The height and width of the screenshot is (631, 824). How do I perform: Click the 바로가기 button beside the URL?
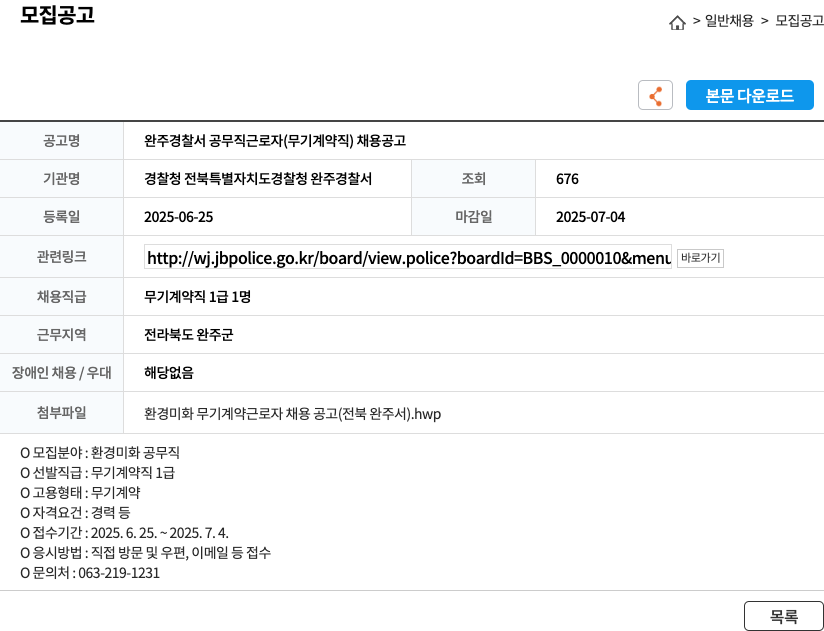point(700,258)
